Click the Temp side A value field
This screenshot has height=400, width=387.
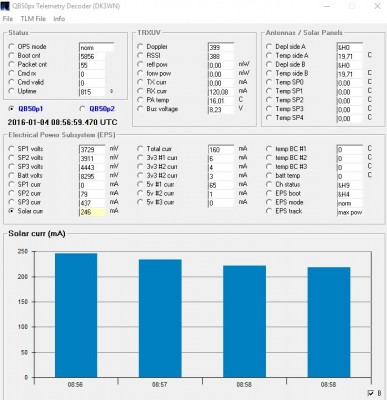tap(349, 56)
